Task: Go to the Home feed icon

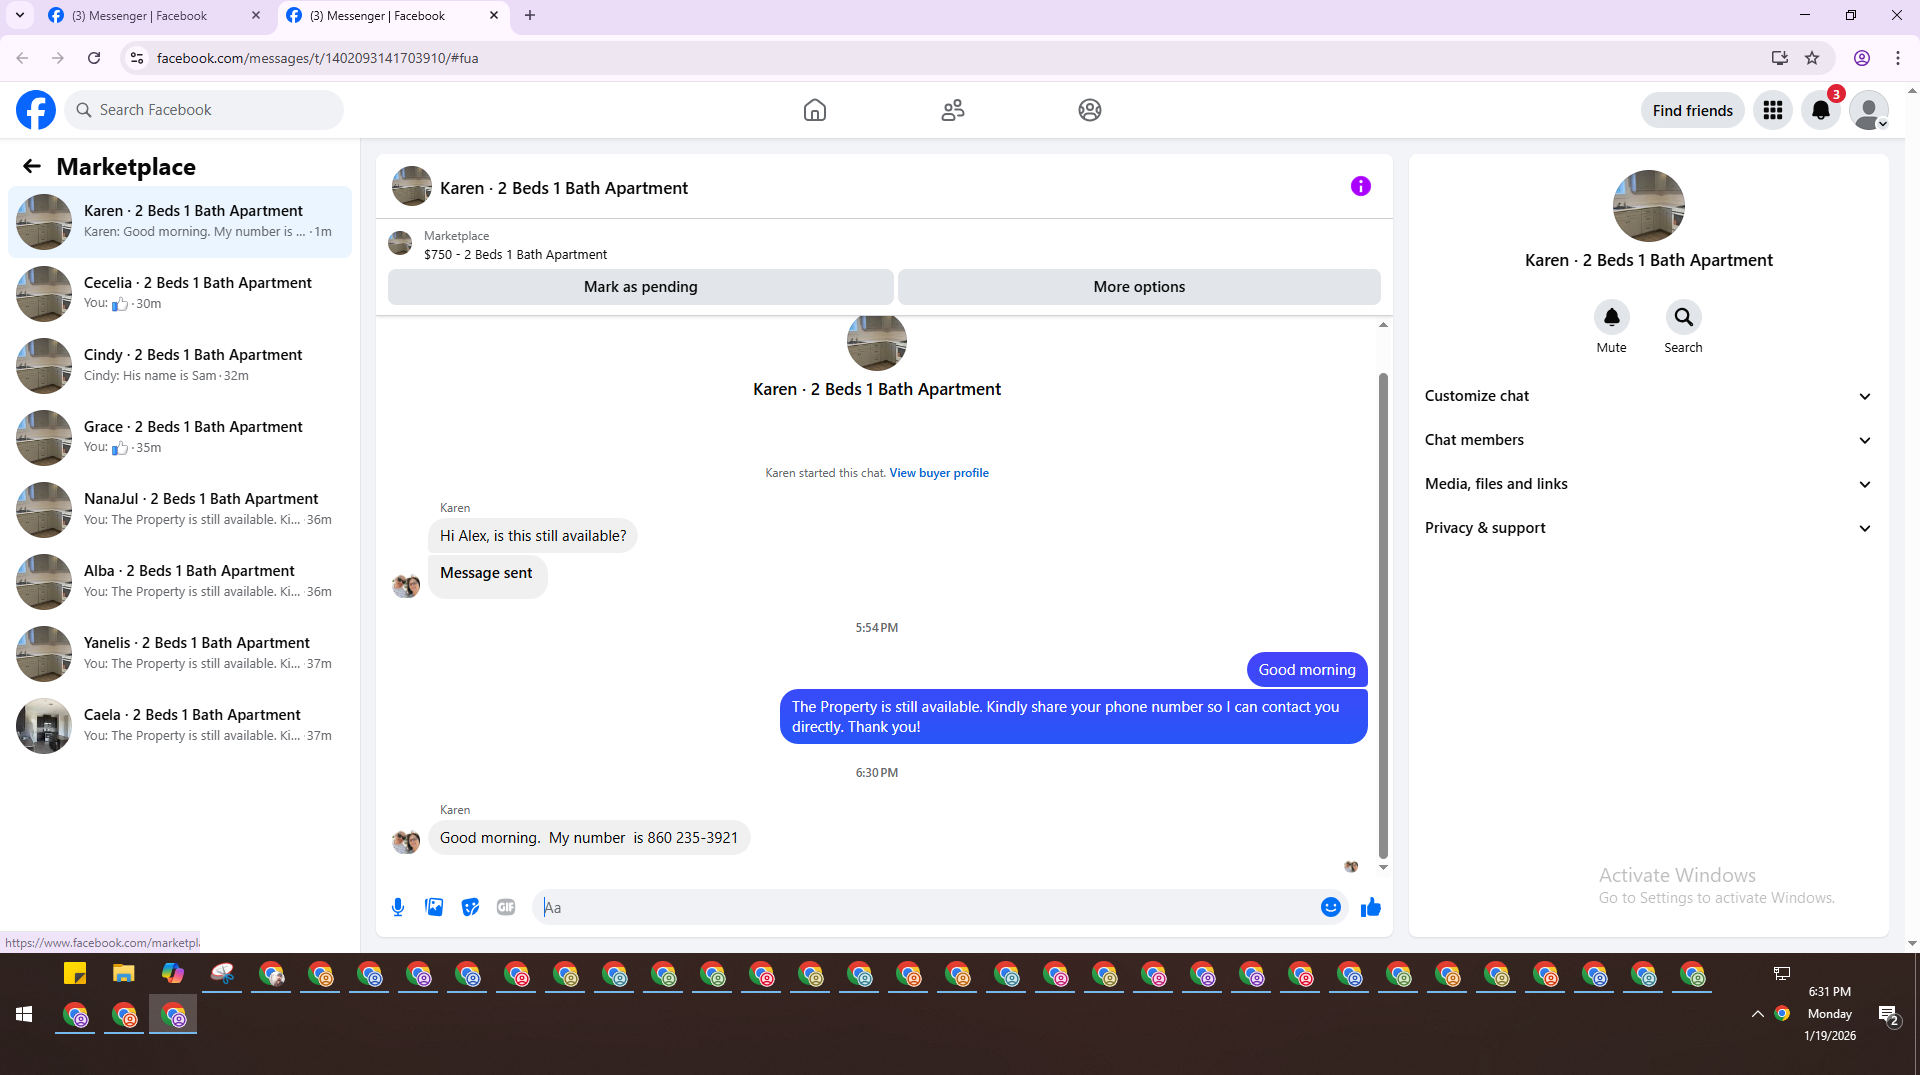Action: pos(815,110)
